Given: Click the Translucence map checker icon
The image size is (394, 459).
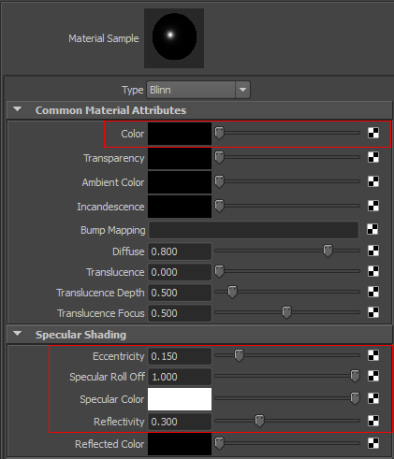Looking at the screenshot, I should point(373,271).
